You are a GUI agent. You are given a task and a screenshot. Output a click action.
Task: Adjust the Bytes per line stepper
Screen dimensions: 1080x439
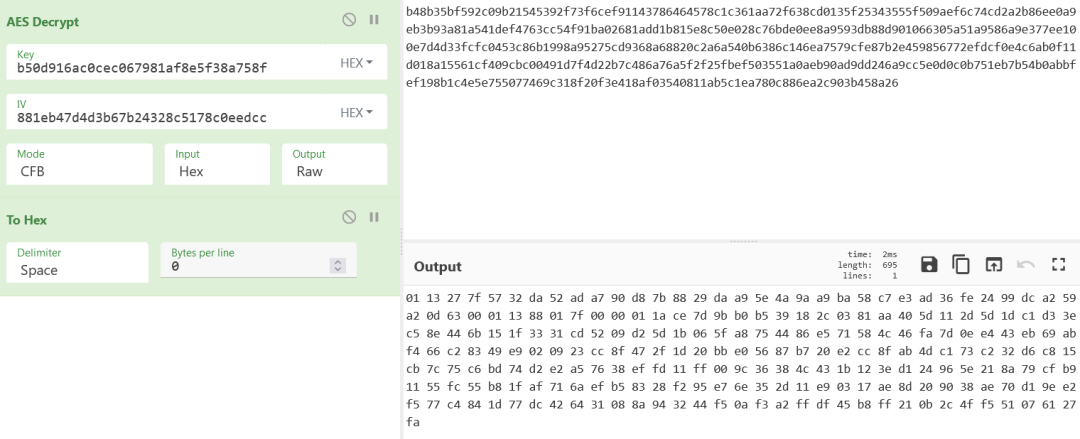(x=338, y=265)
